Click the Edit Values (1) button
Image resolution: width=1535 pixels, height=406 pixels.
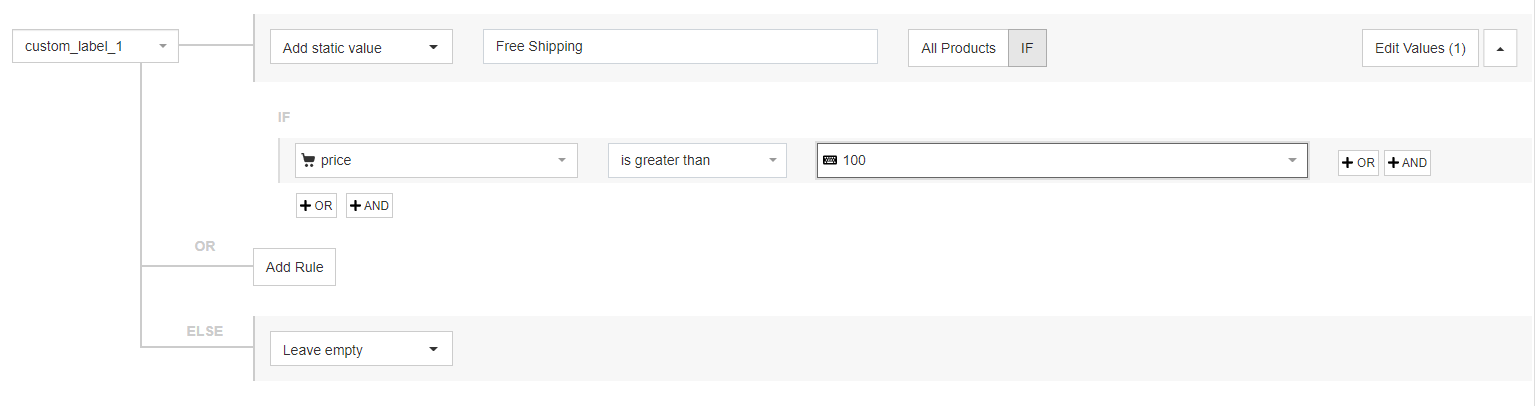(1420, 48)
